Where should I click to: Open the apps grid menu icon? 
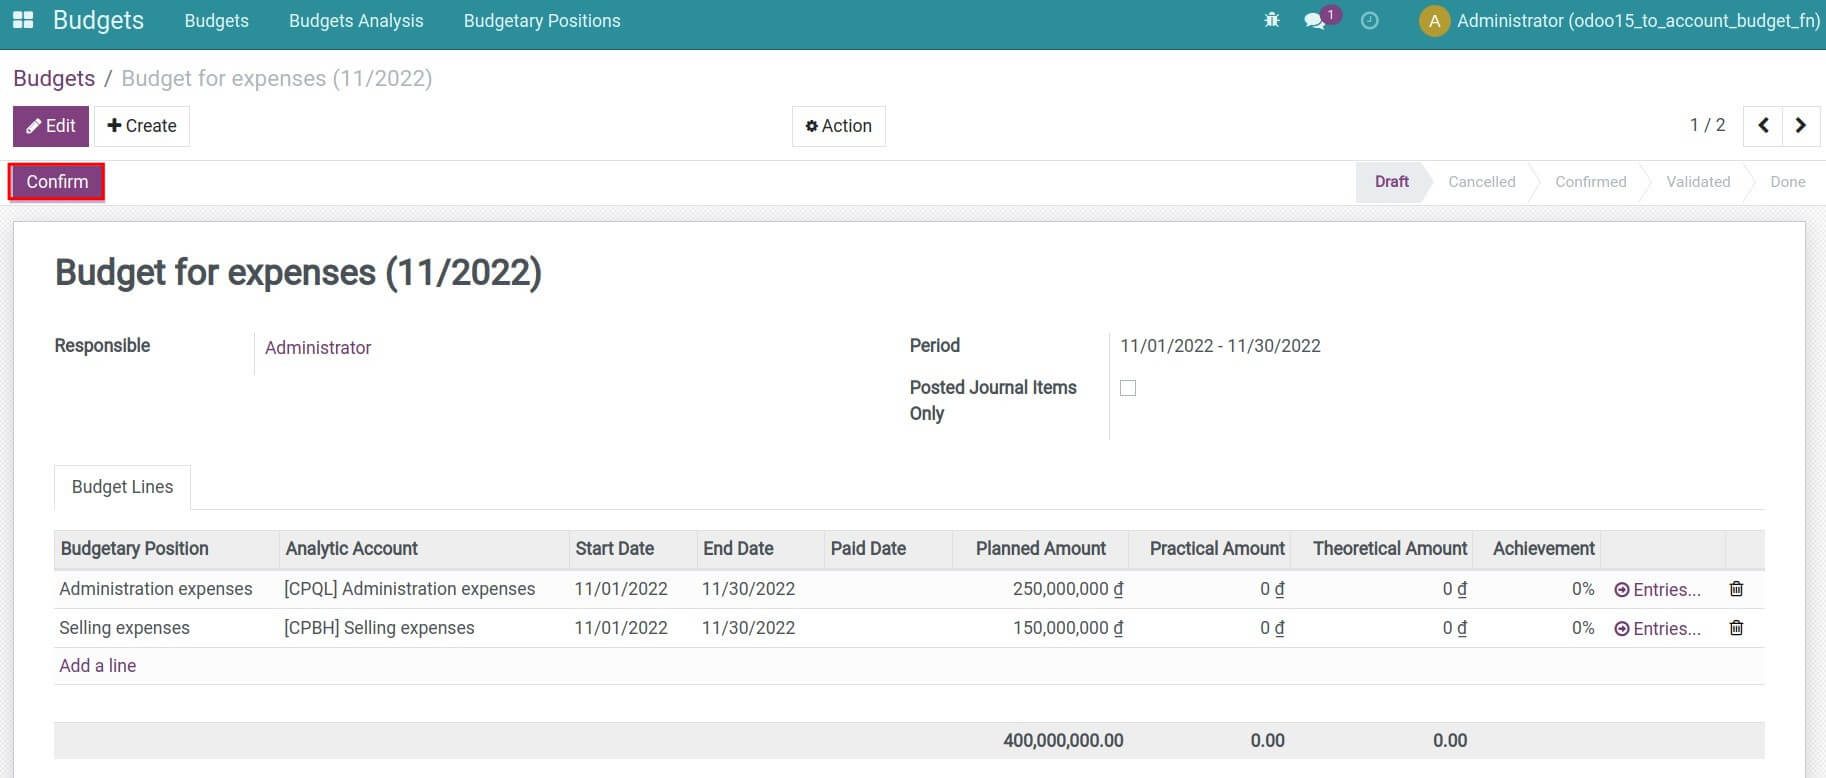coord(22,20)
